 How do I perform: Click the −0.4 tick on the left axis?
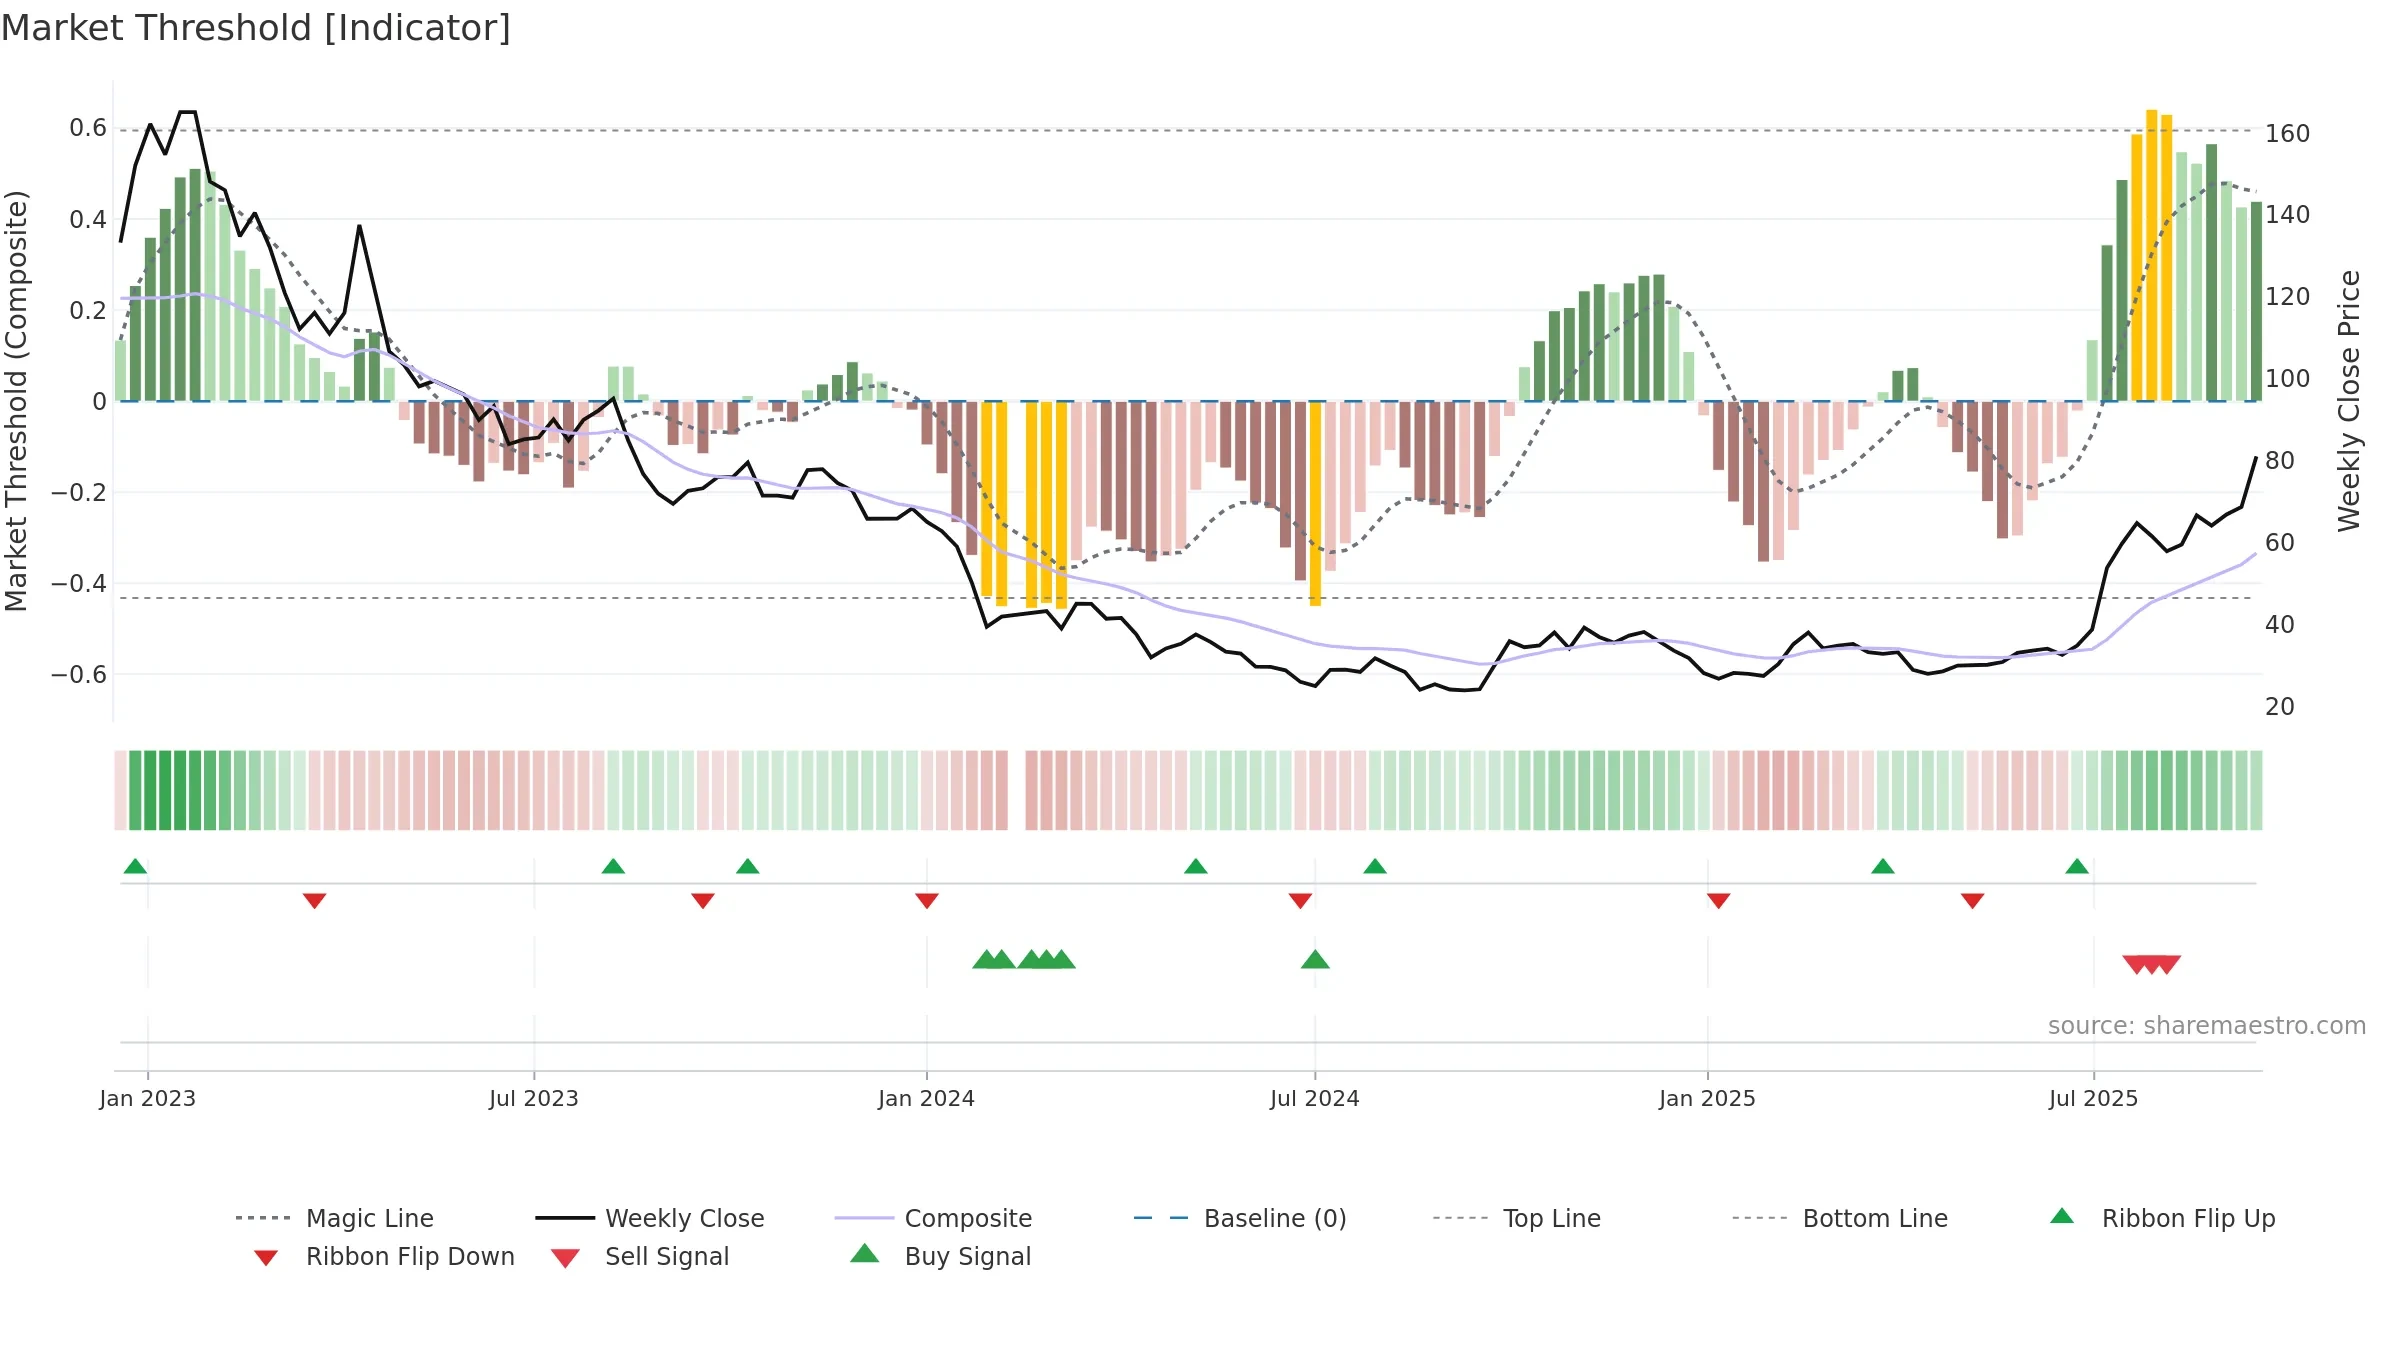[79, 583]
